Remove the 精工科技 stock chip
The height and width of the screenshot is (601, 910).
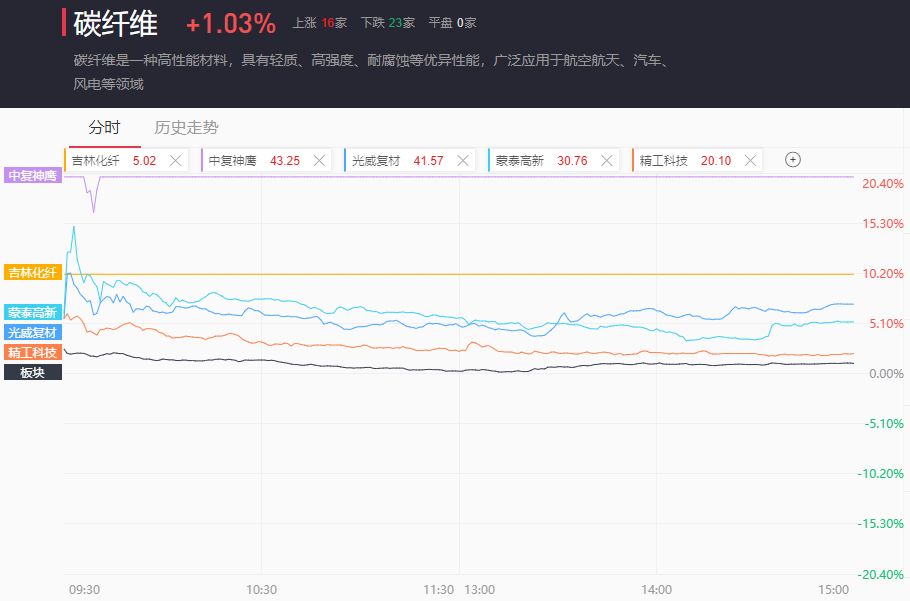(x=751, y=160)
